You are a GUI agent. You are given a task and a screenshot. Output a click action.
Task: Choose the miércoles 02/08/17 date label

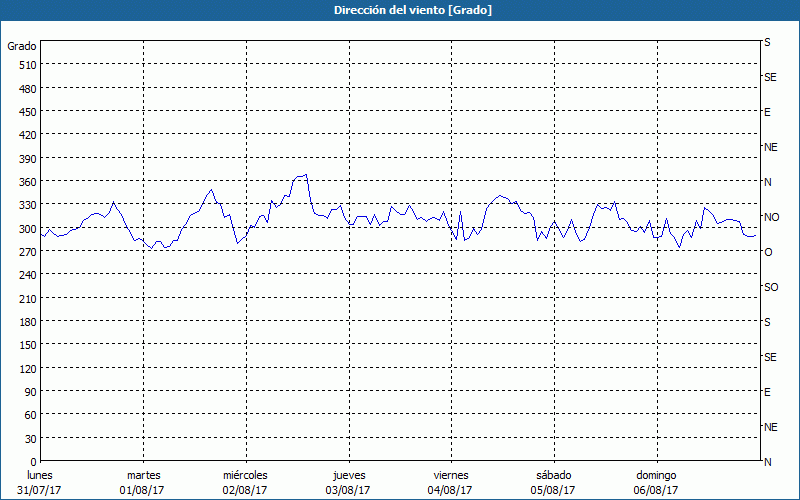click(x=245, y=482)
